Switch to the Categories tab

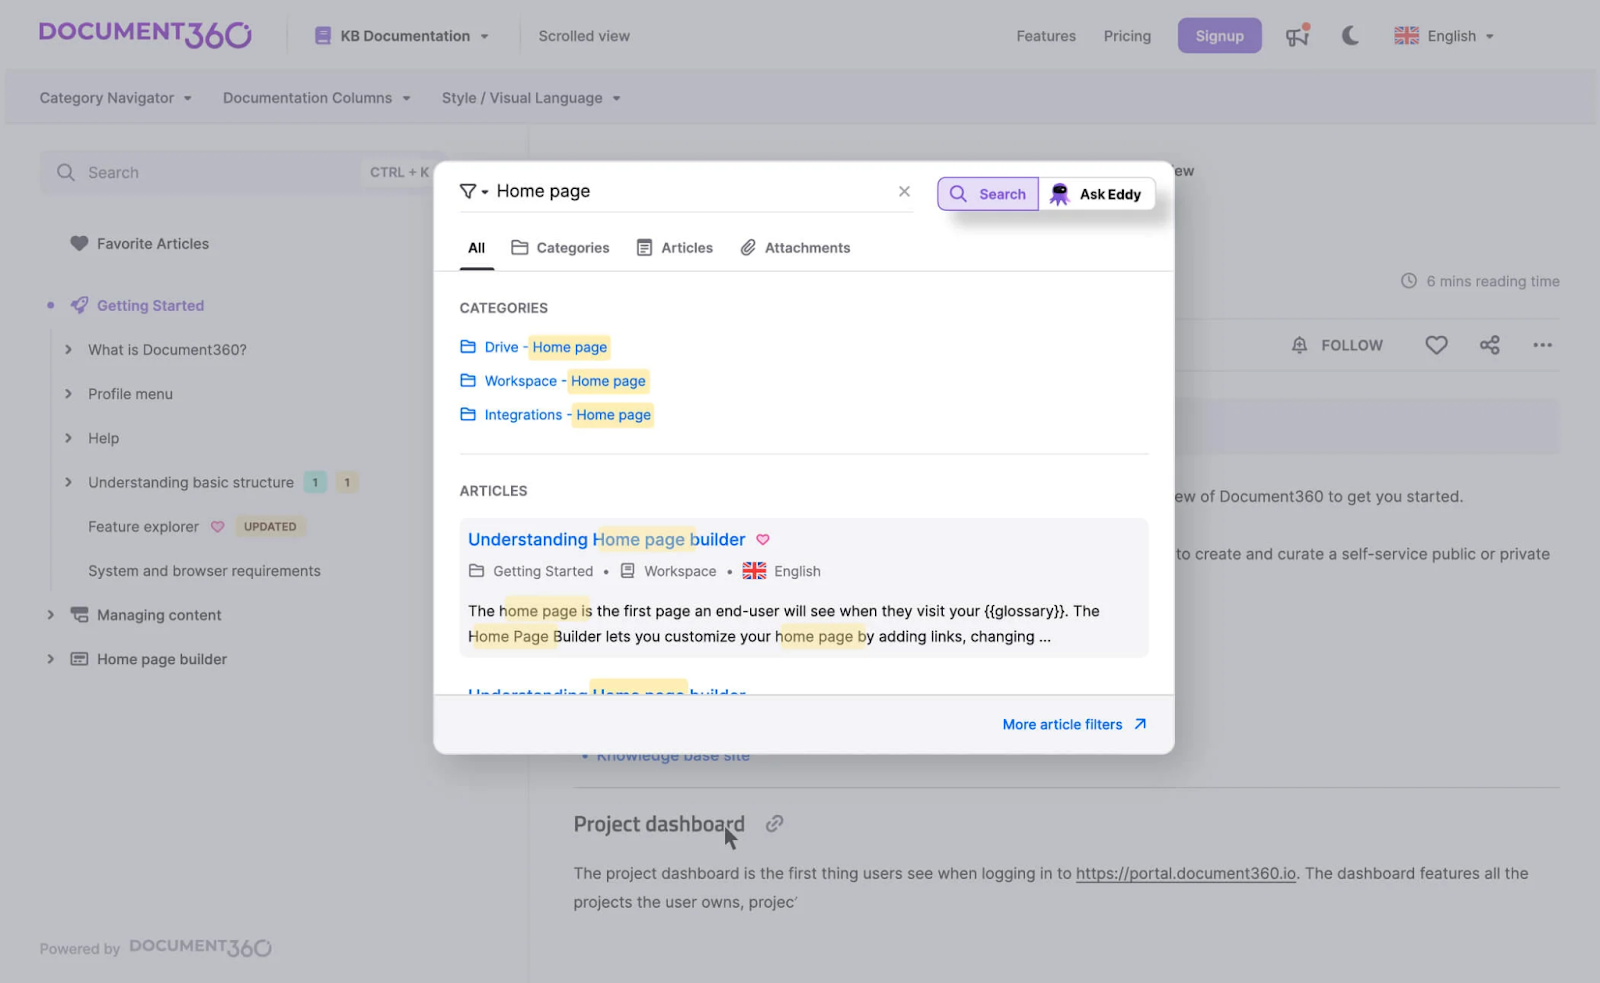[x=560, y=248]
